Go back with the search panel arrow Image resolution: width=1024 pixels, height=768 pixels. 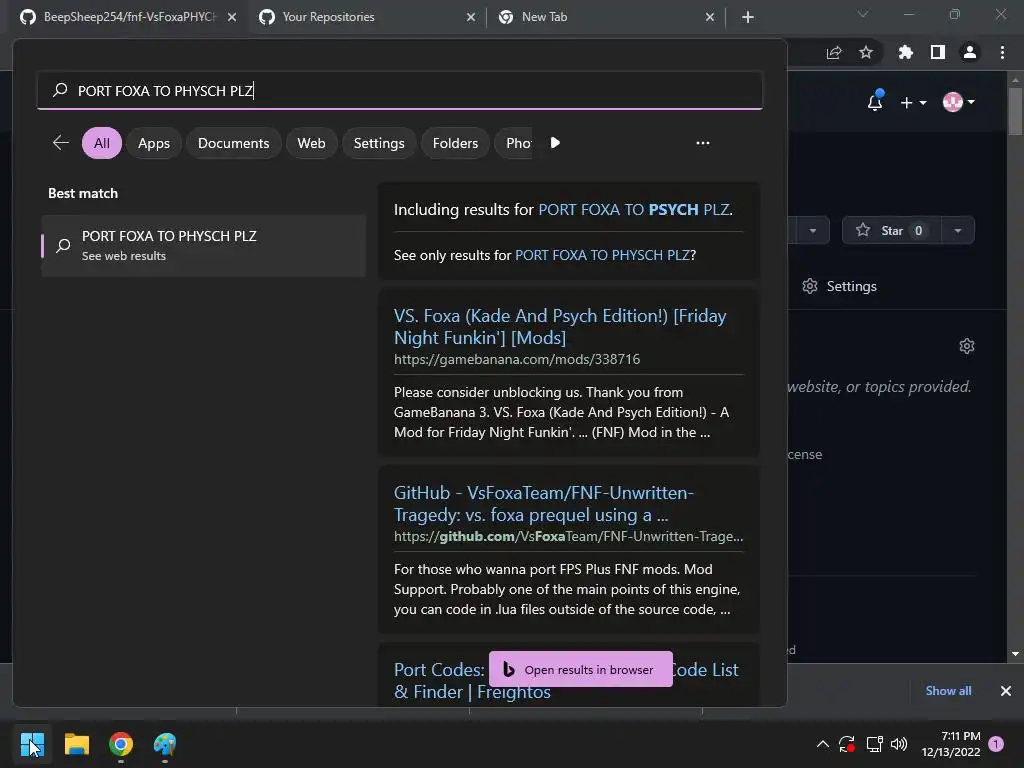(61, 142)
